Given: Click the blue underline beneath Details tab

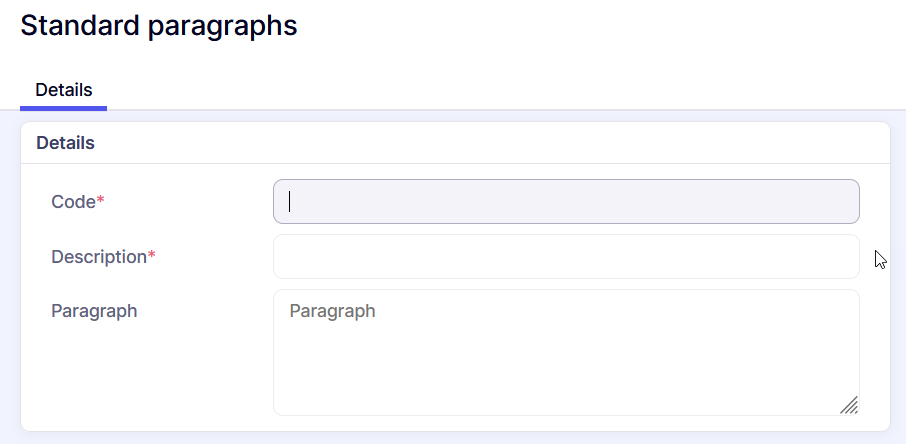Looking at the screenshot, I should coord(64,108).
